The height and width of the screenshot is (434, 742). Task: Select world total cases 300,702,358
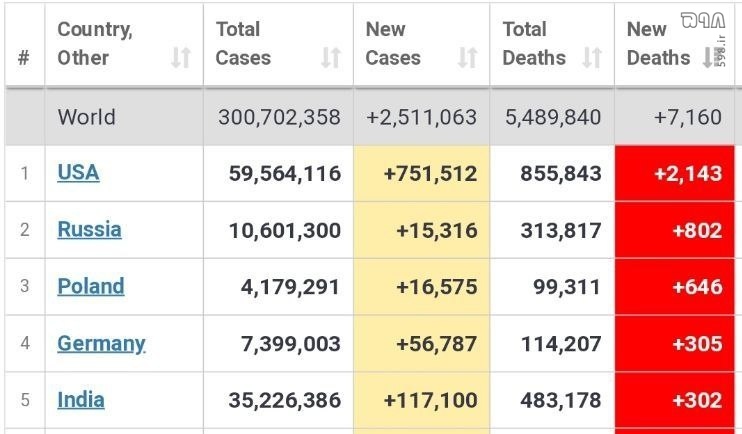[279, 117]
